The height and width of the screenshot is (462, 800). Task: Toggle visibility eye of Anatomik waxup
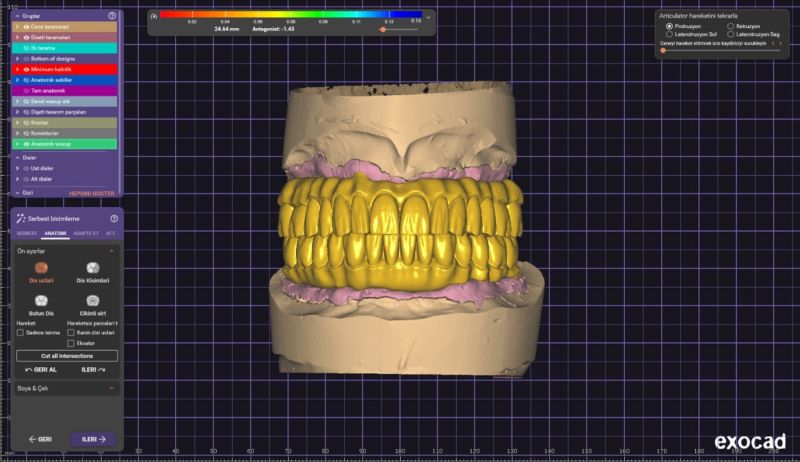(25, 143)
